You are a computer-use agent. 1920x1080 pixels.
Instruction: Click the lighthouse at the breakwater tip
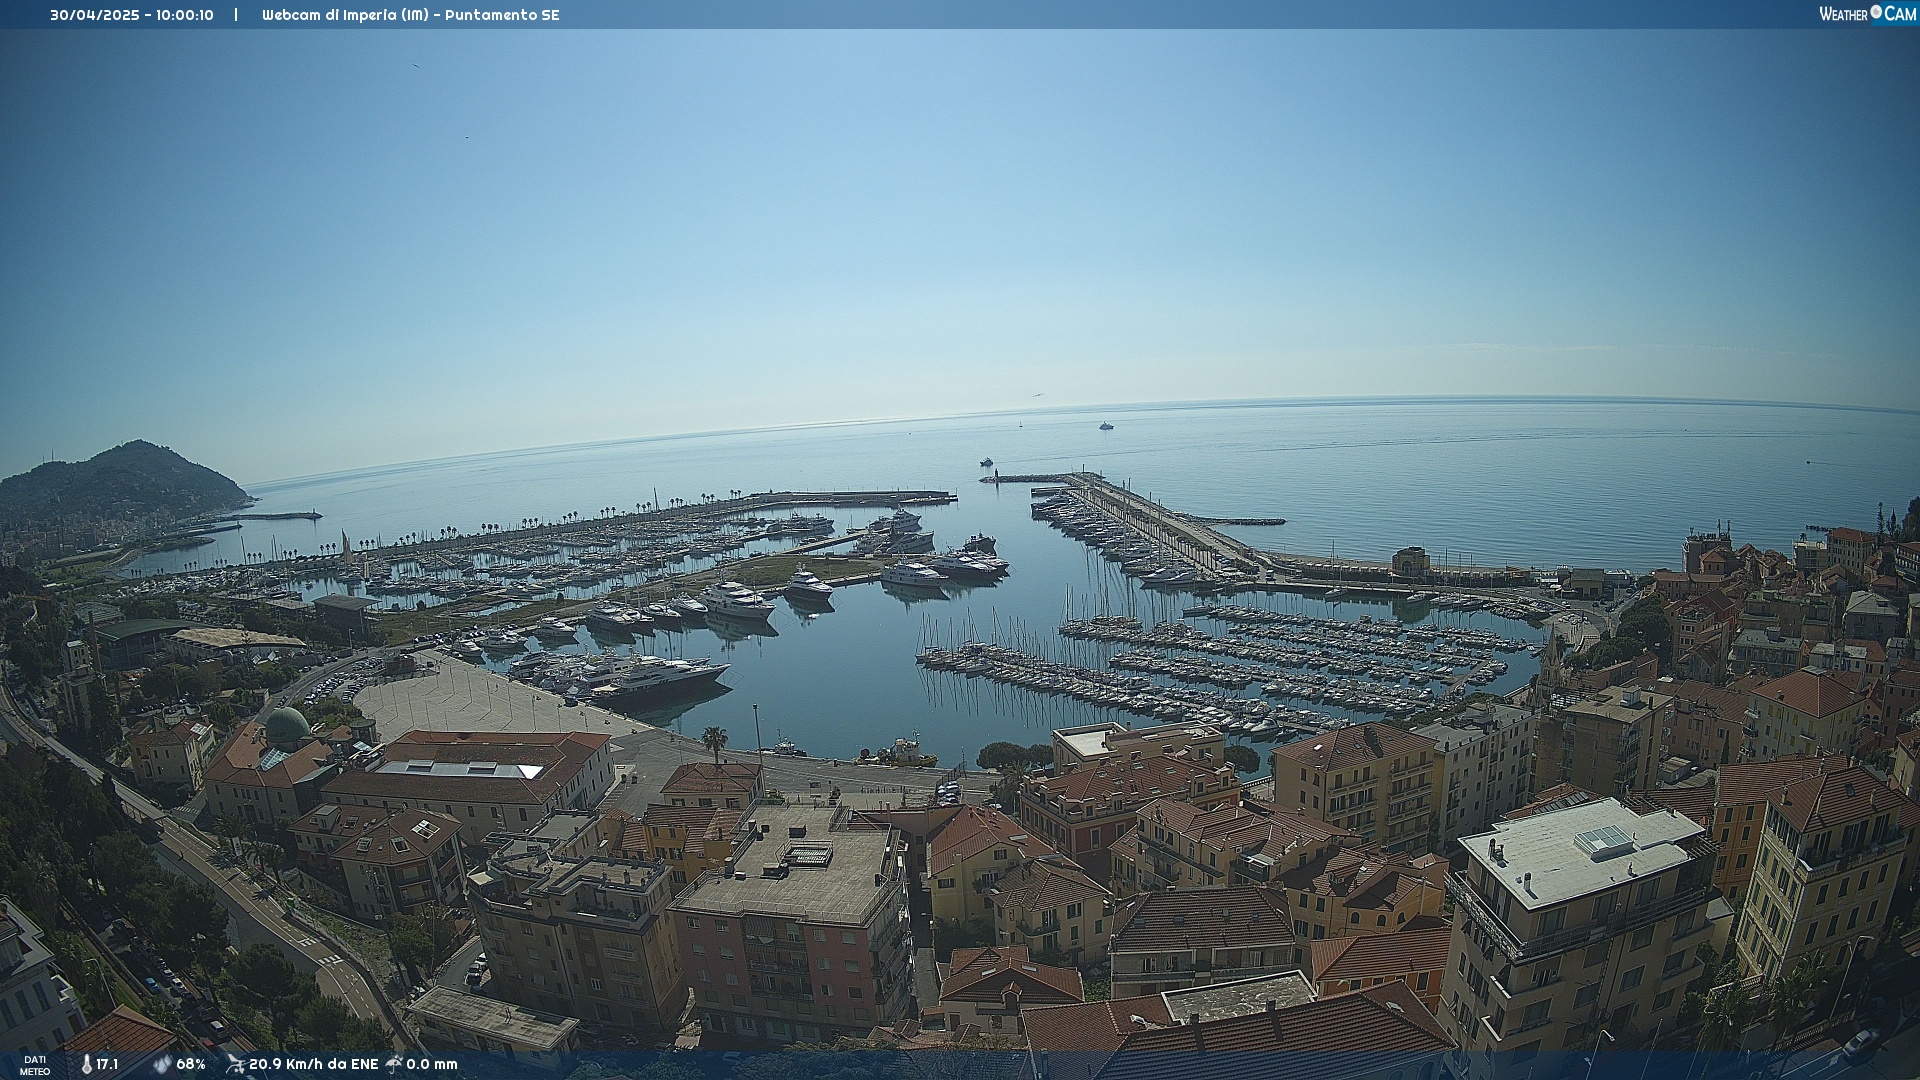pyautogui.click(x=995, y=474)
